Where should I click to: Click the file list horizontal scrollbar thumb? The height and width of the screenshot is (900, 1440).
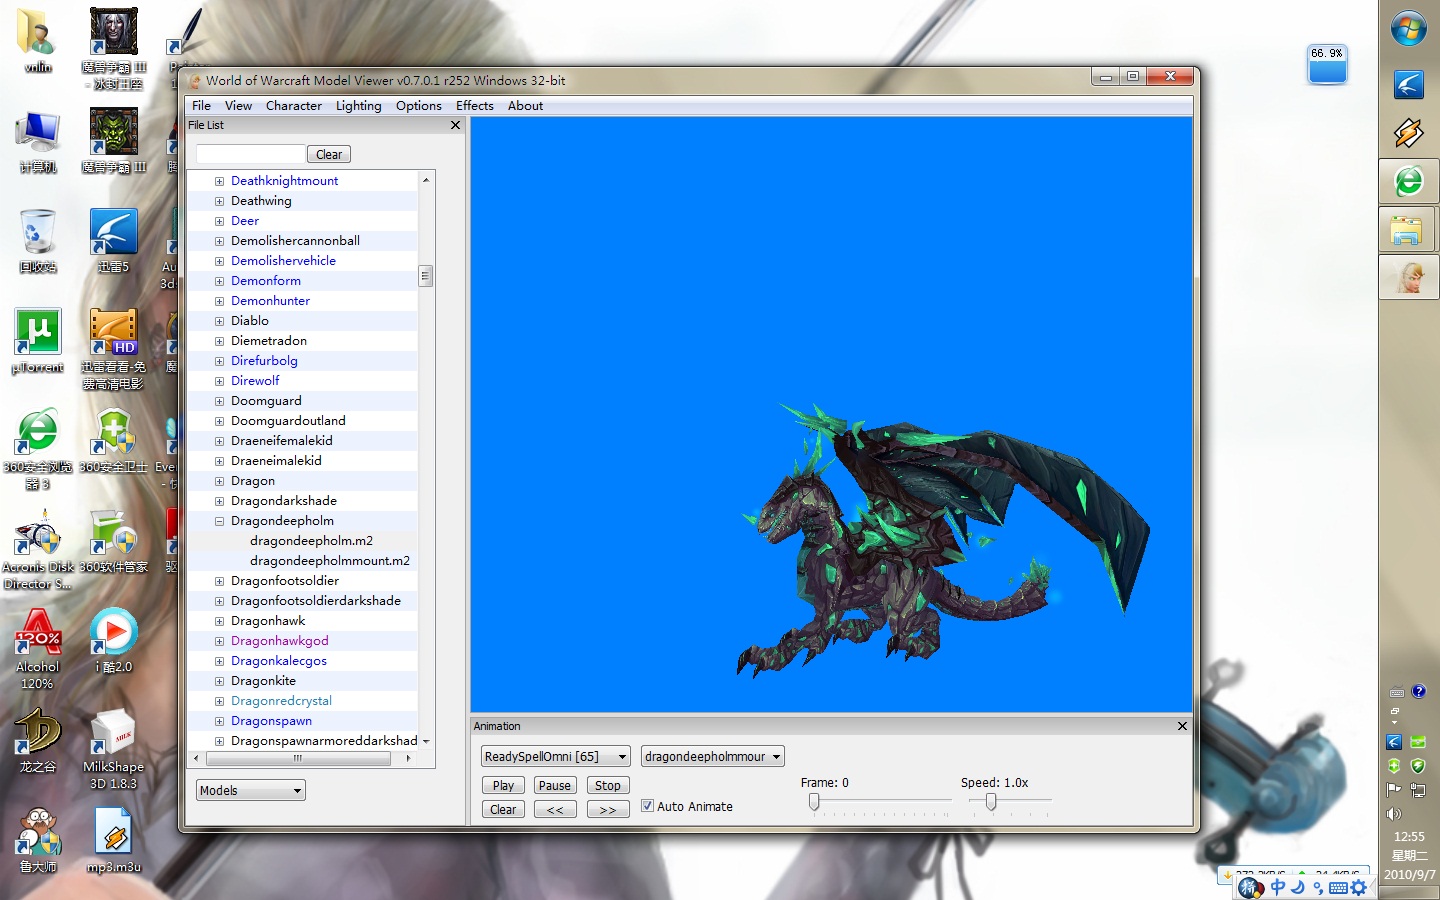tap(297, 759)
